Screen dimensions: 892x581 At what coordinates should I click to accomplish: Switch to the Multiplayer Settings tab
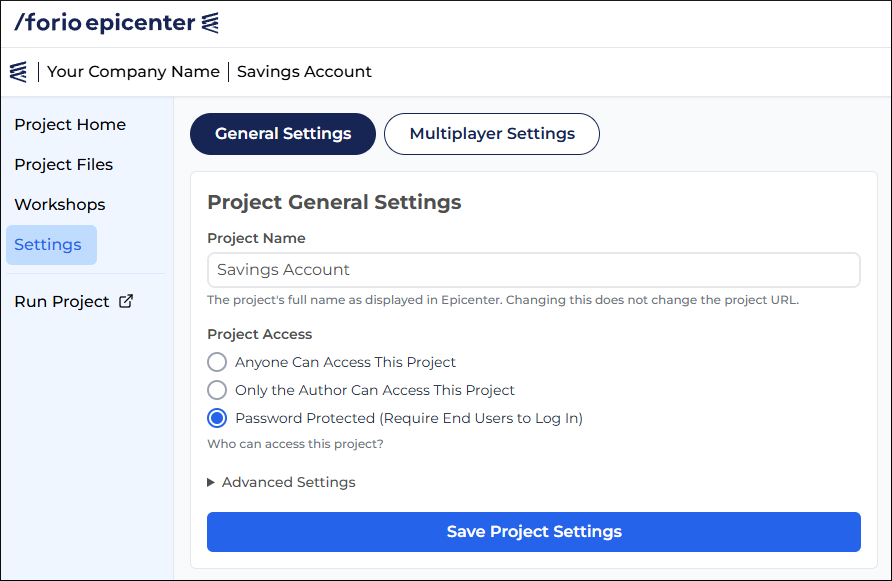[x=492, y=134]
